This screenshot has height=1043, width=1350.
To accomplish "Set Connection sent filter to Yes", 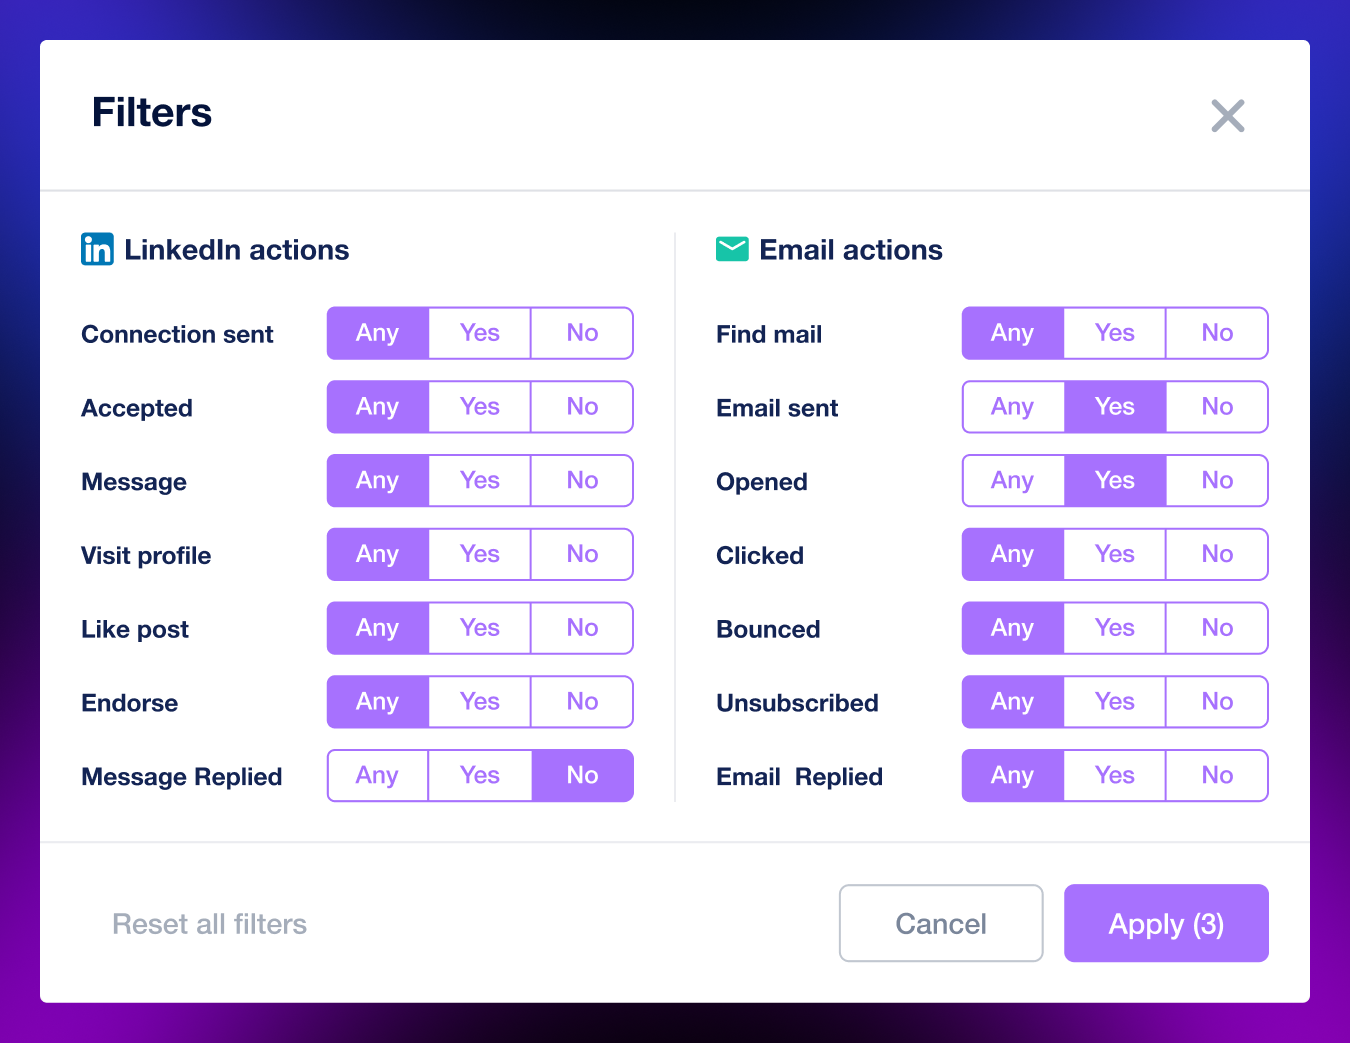I will [480, 333].
